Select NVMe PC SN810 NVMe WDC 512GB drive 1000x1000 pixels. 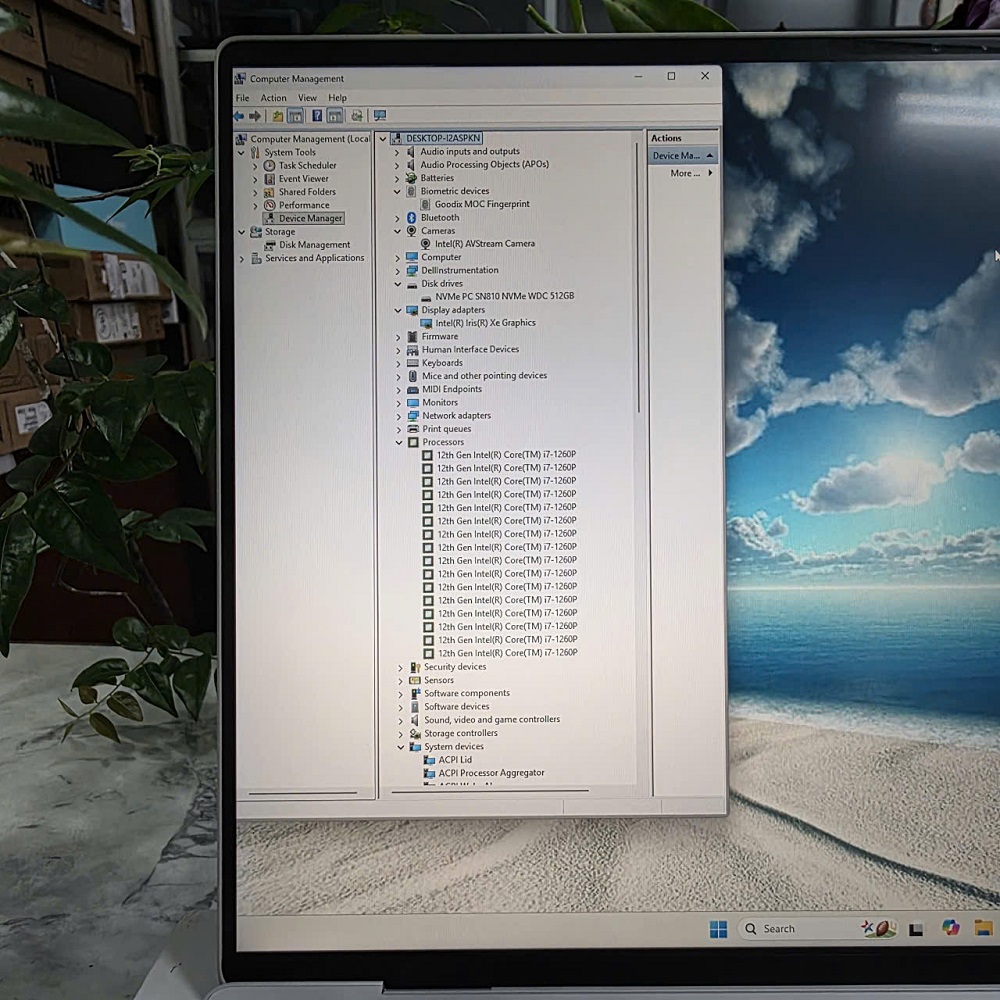(504, 296)
